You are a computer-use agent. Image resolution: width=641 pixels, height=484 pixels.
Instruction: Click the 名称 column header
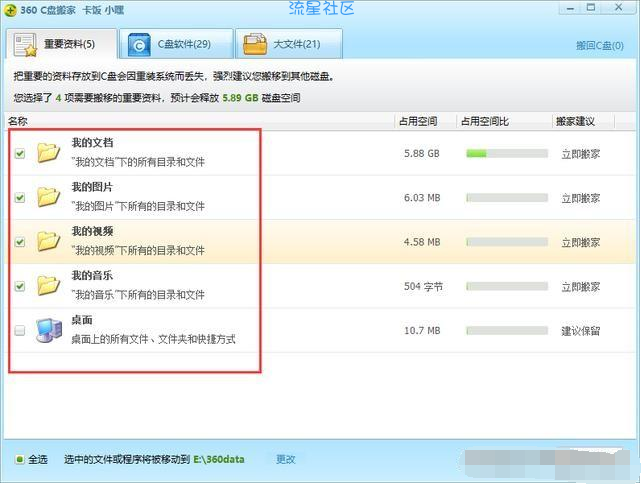(18, 121)
